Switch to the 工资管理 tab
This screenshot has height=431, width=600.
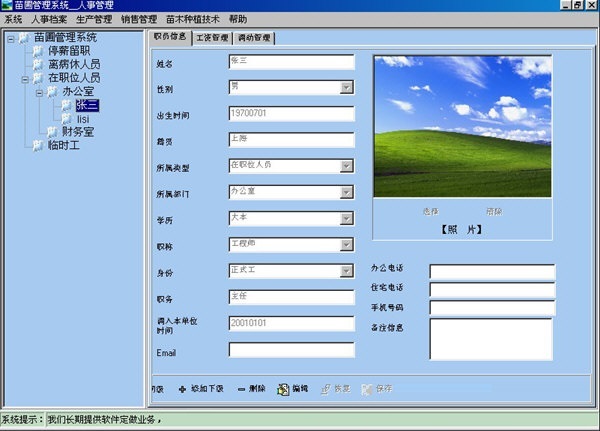point(212,38)
